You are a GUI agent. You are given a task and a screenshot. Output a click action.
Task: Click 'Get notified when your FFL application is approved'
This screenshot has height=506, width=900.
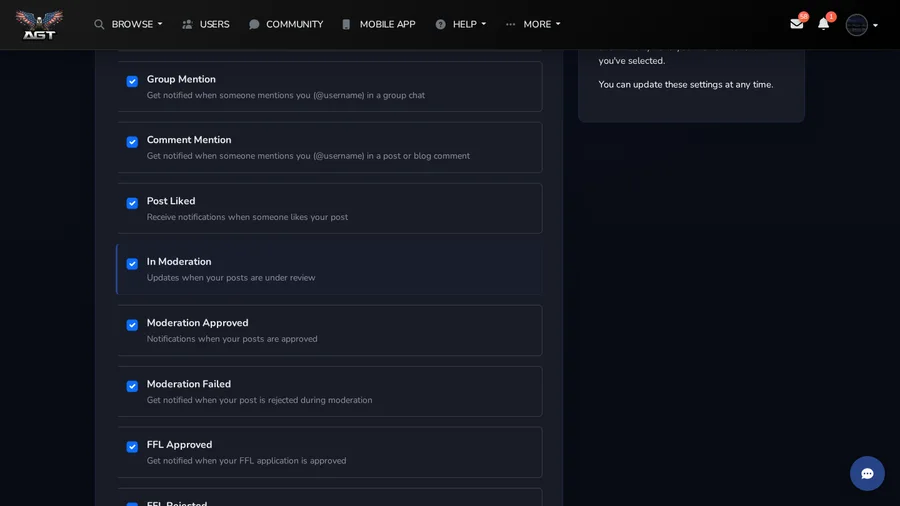click(246, 461)
